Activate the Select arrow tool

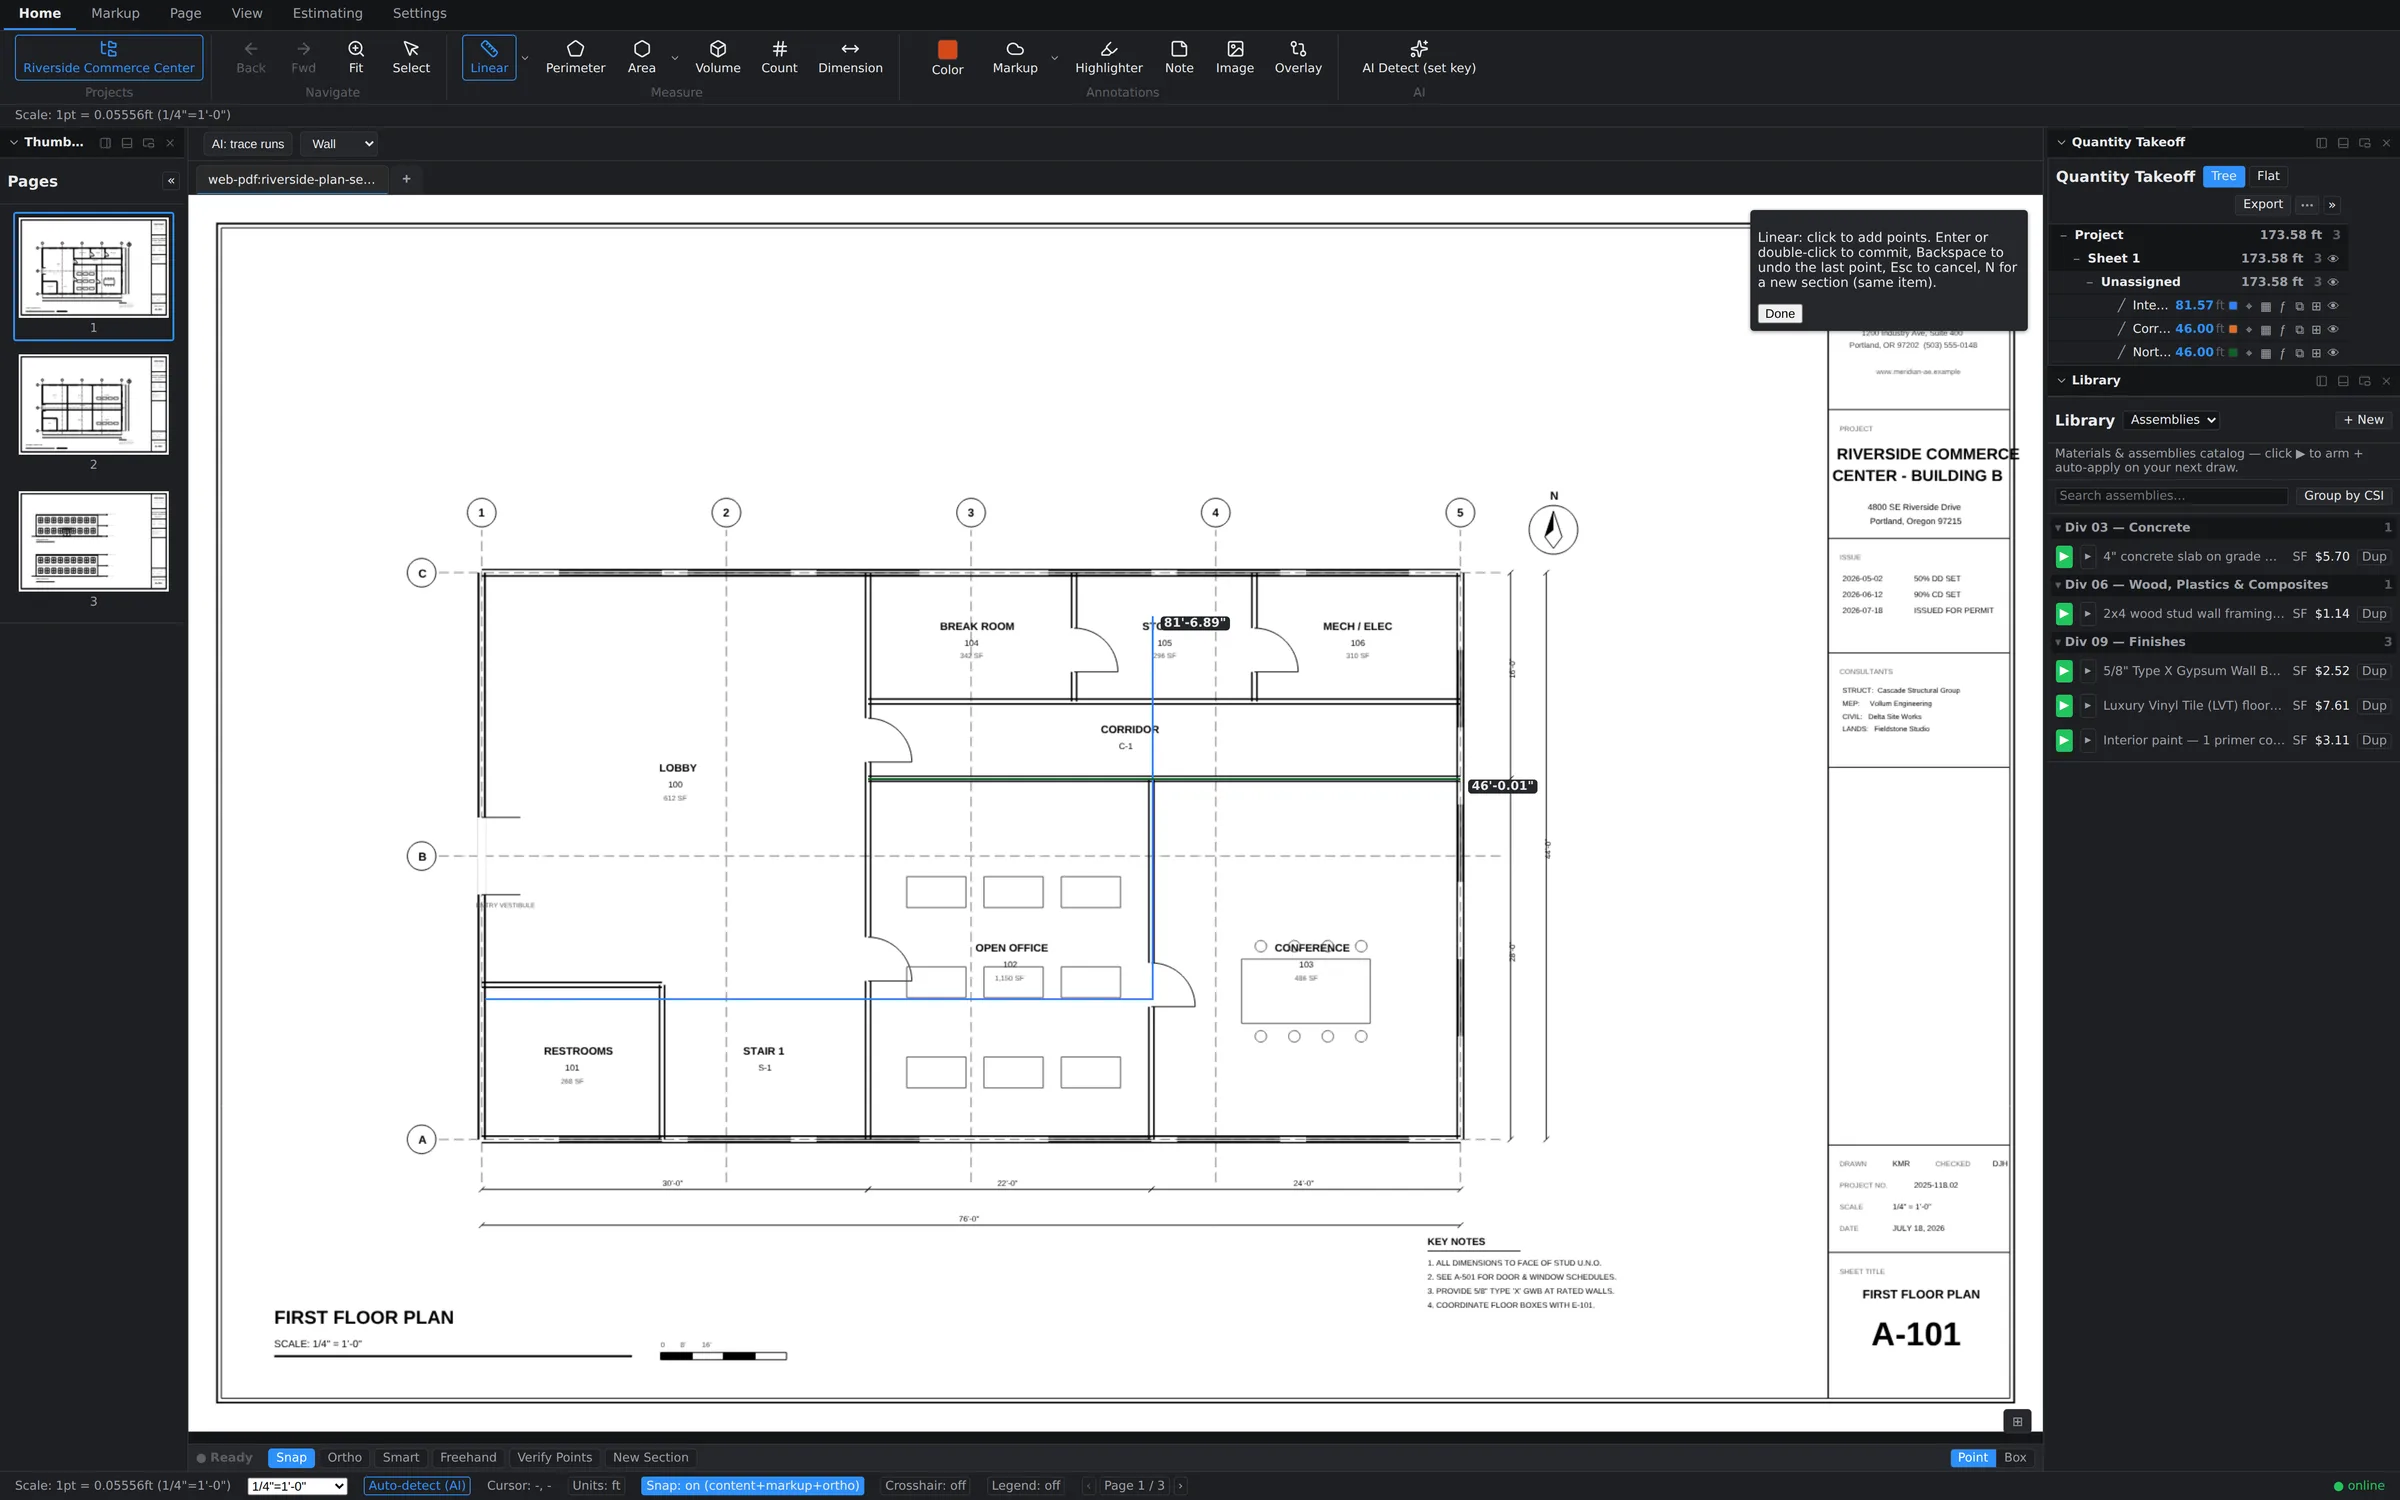tap(411, 58)
